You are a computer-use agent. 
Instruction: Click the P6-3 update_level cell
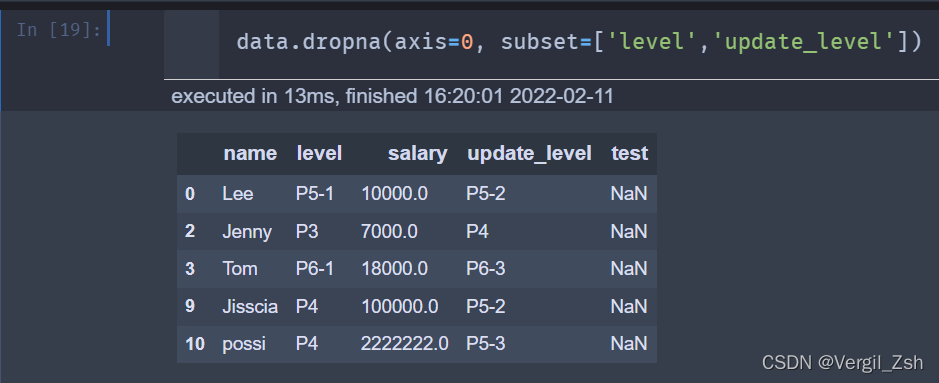[486, 269]
